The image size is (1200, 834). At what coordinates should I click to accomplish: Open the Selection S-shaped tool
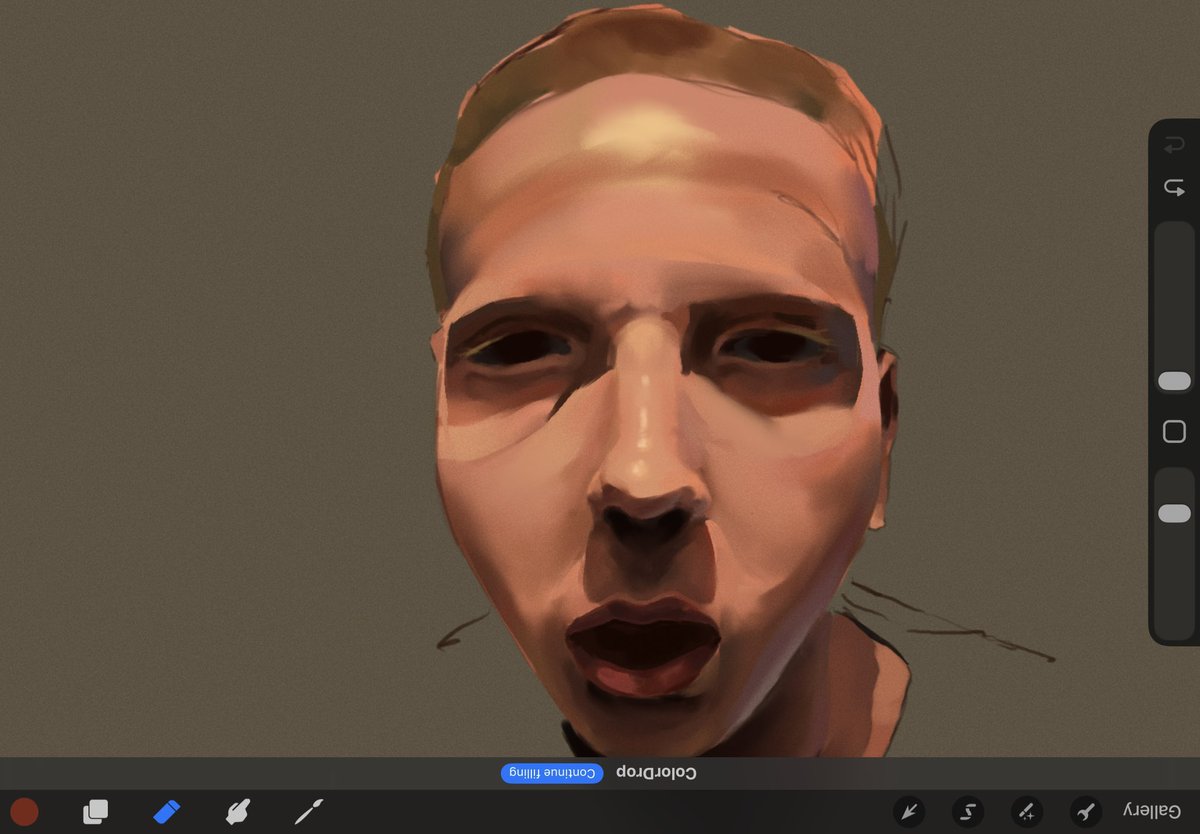968,811
